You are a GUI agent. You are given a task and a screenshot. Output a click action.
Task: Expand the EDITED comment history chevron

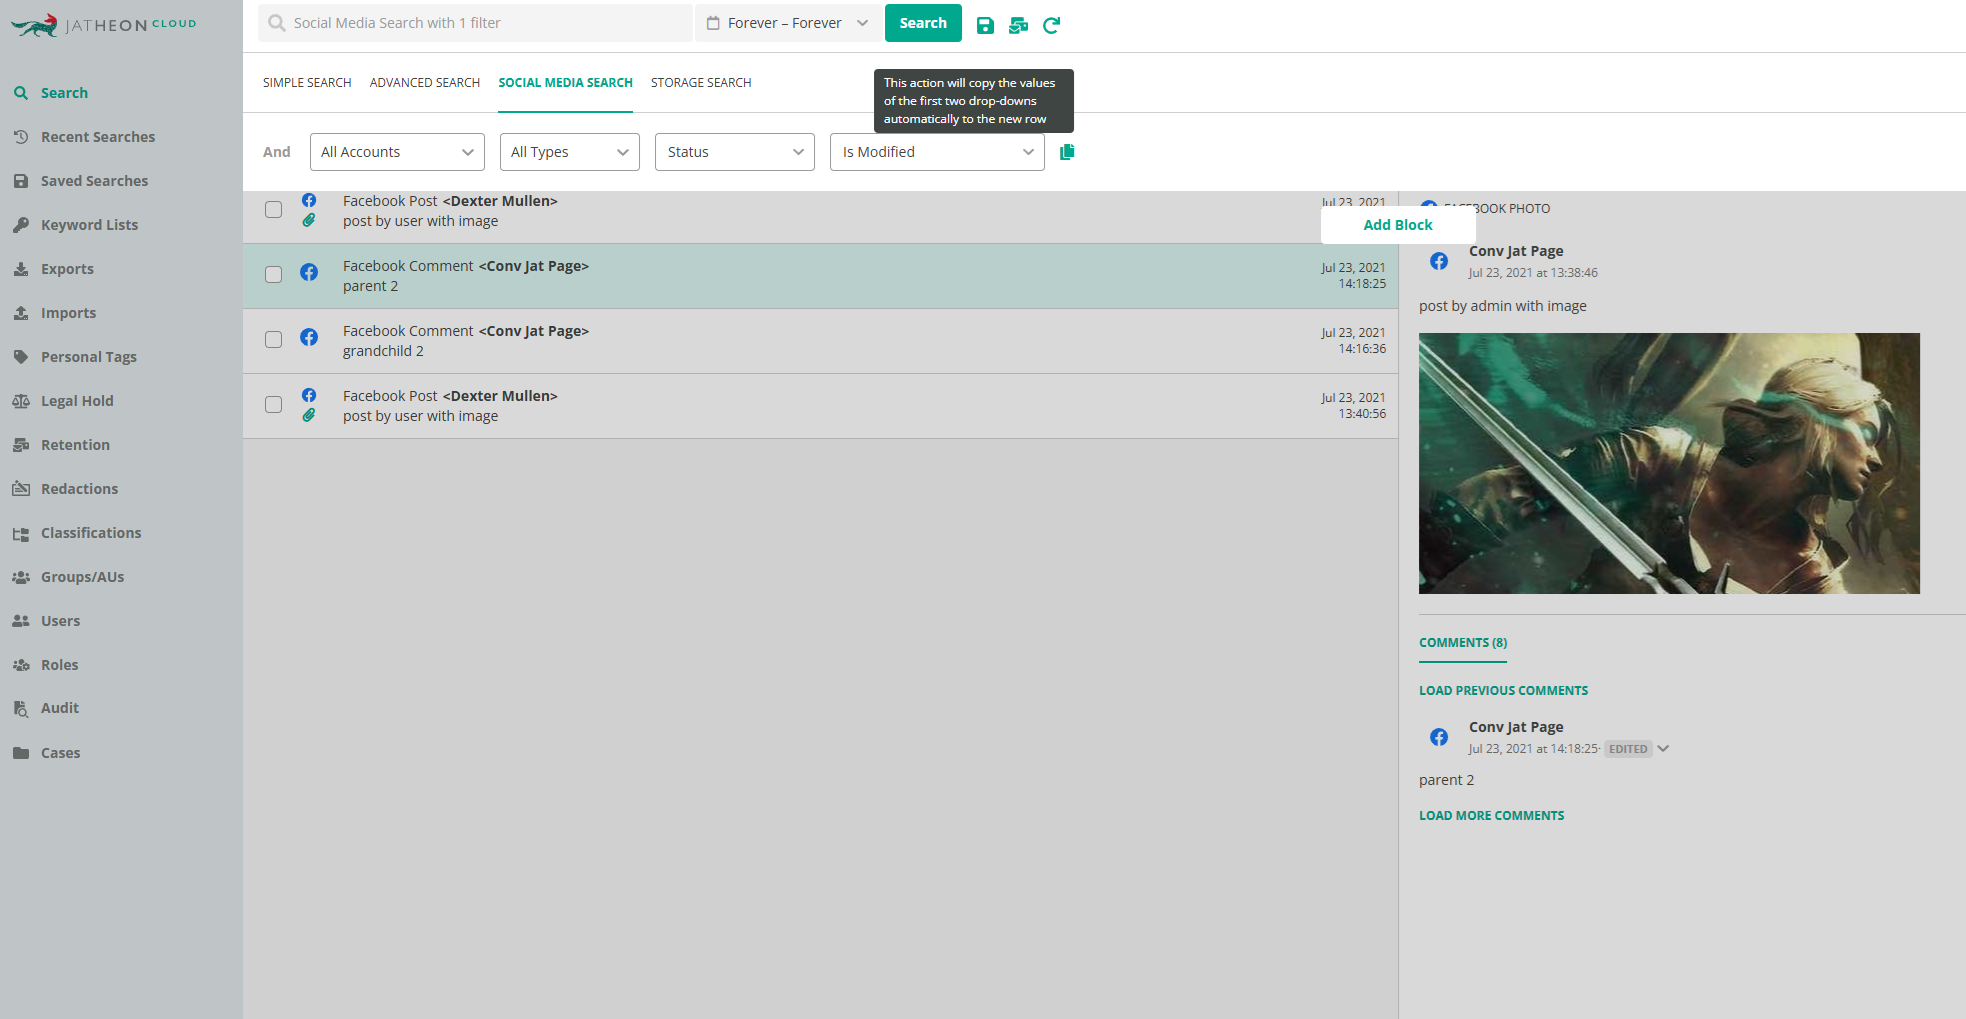(1663, 748)
